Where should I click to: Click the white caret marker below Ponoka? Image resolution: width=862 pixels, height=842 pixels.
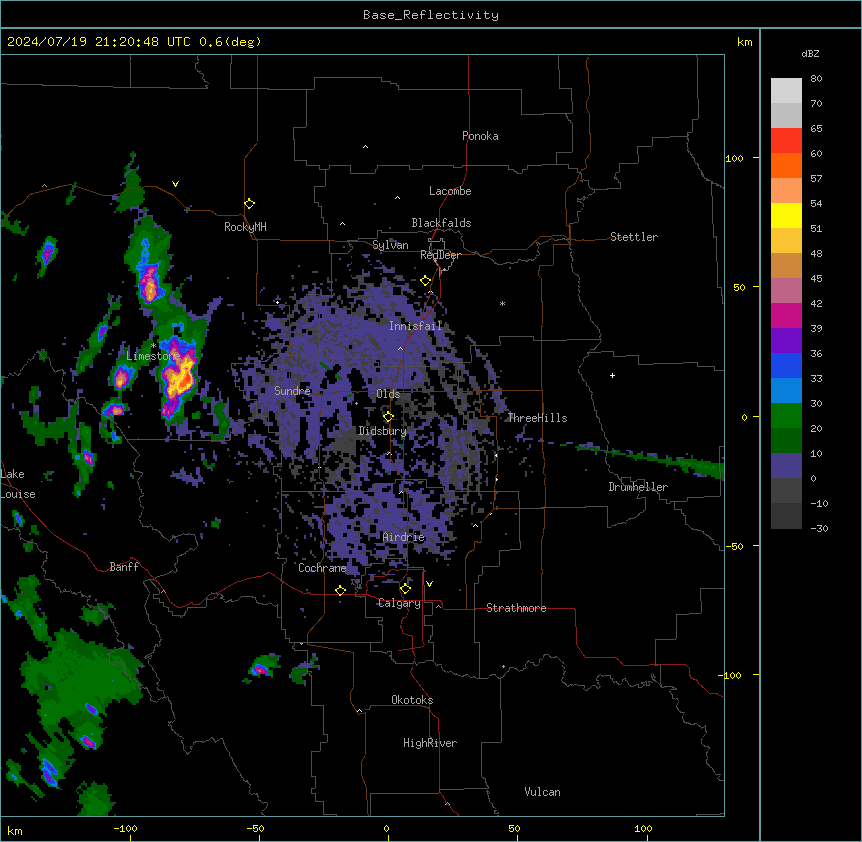pyautogui.click(x=365, y=147)
